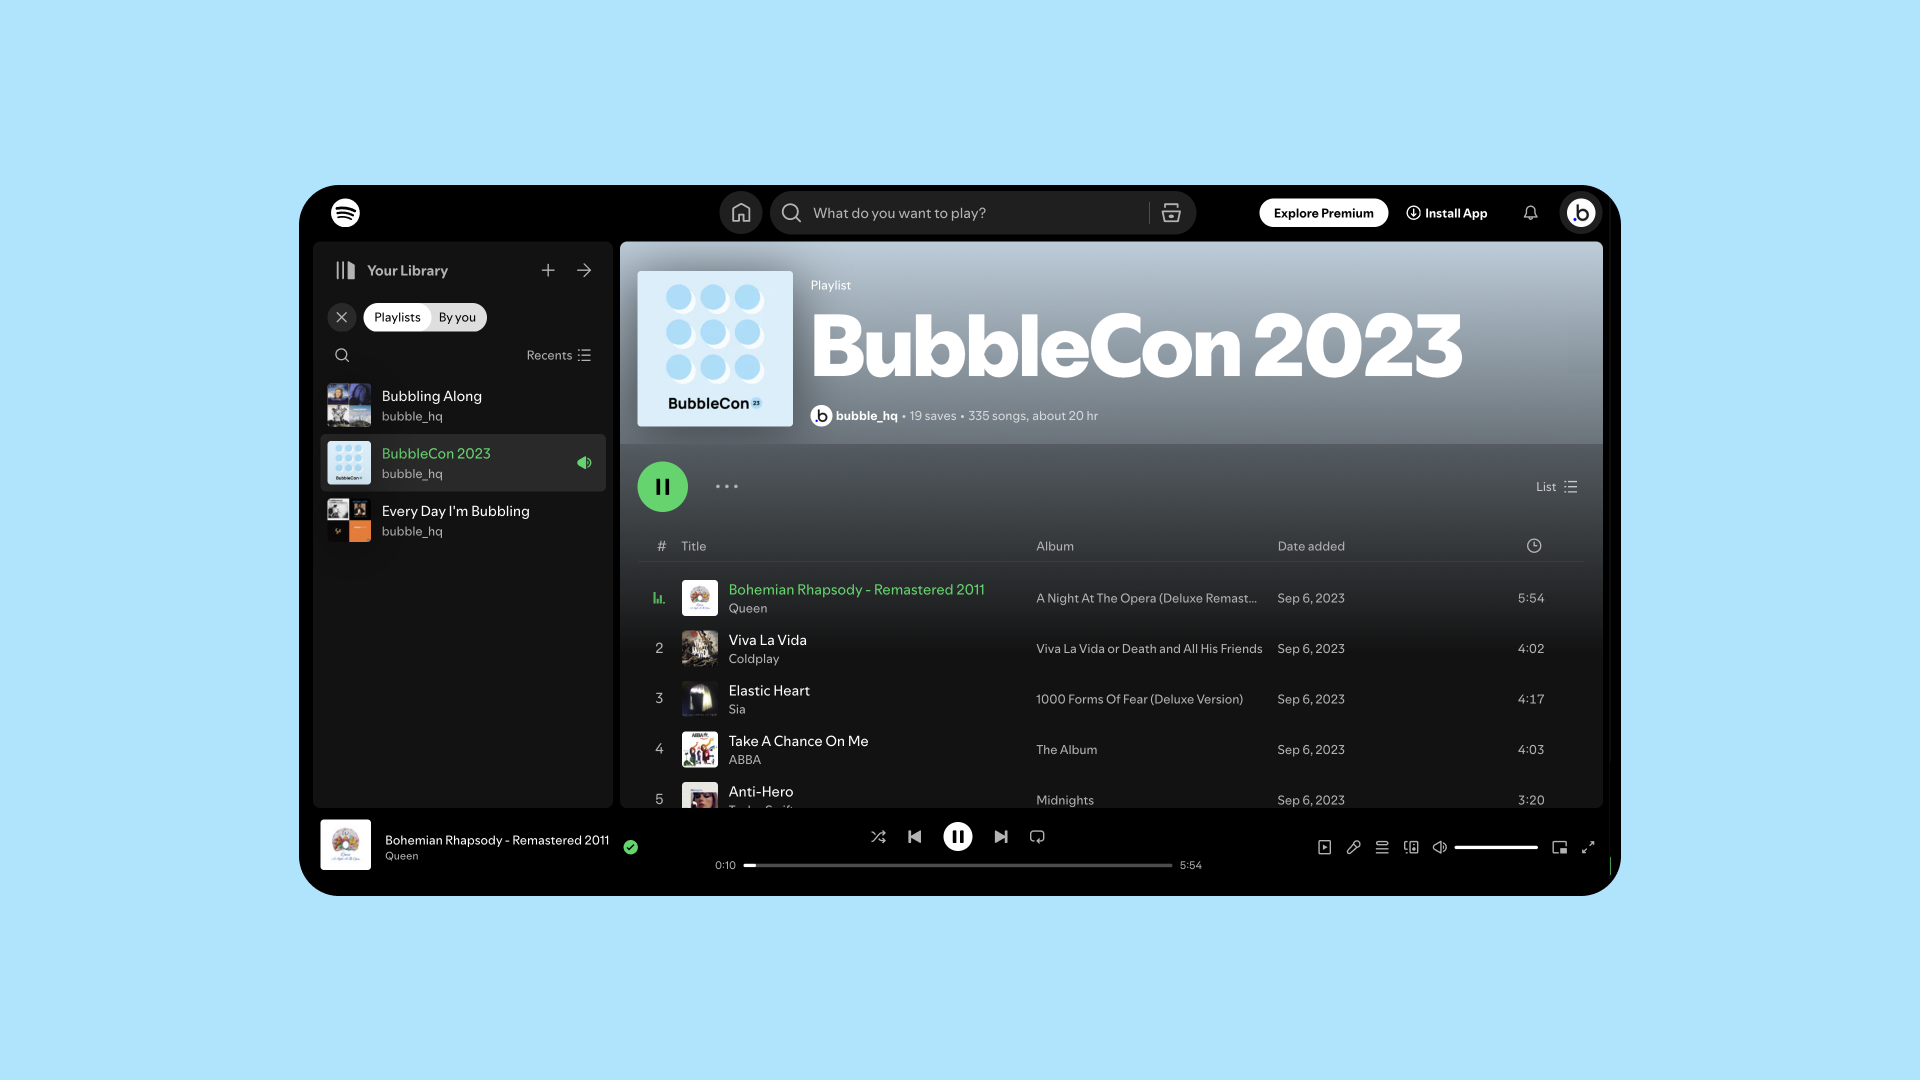Click the shuffle playback icon

point(877,836)
